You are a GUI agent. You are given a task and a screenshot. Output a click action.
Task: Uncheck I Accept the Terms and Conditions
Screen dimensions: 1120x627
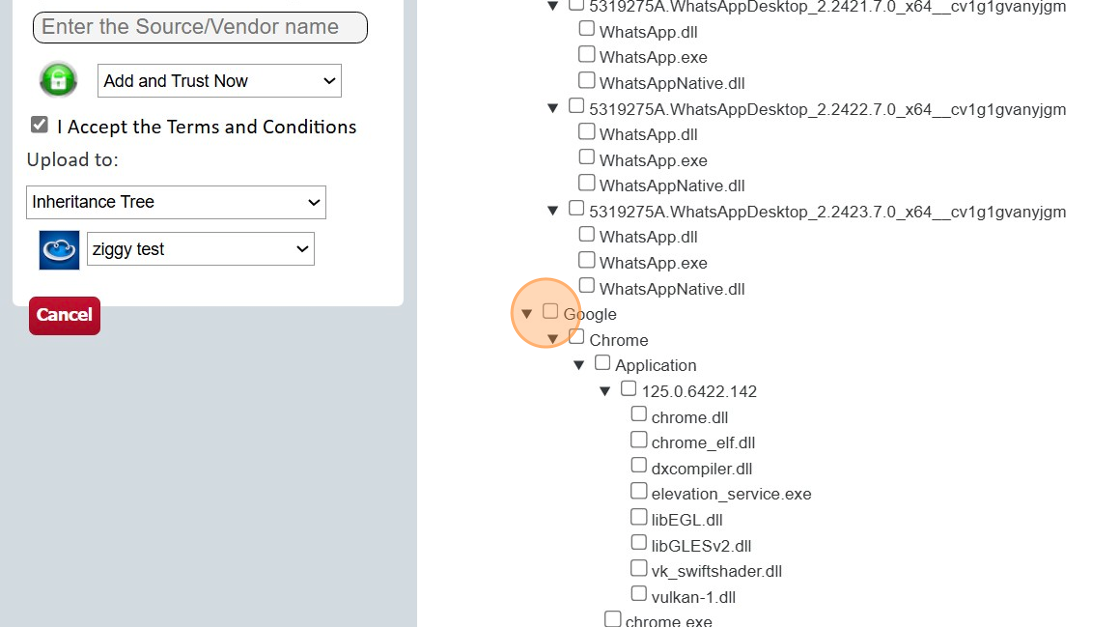pos(38,124)
